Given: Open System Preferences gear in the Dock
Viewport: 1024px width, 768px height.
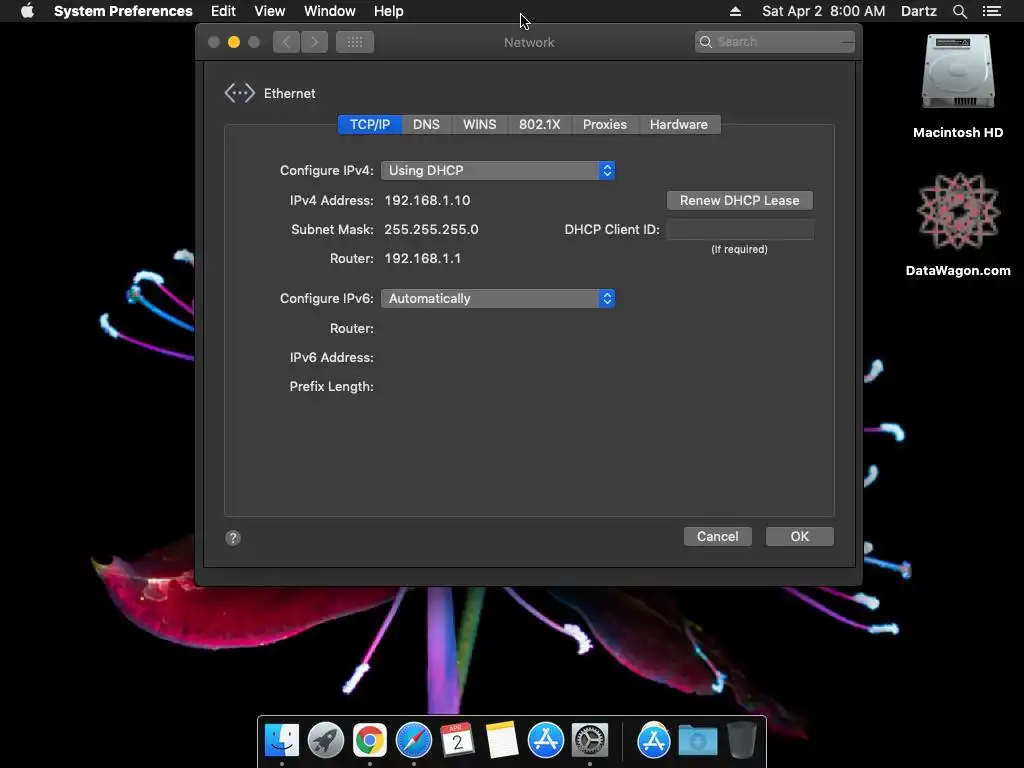Looking at the screenshot, I should pyautogui.click(x=590, y=740).
